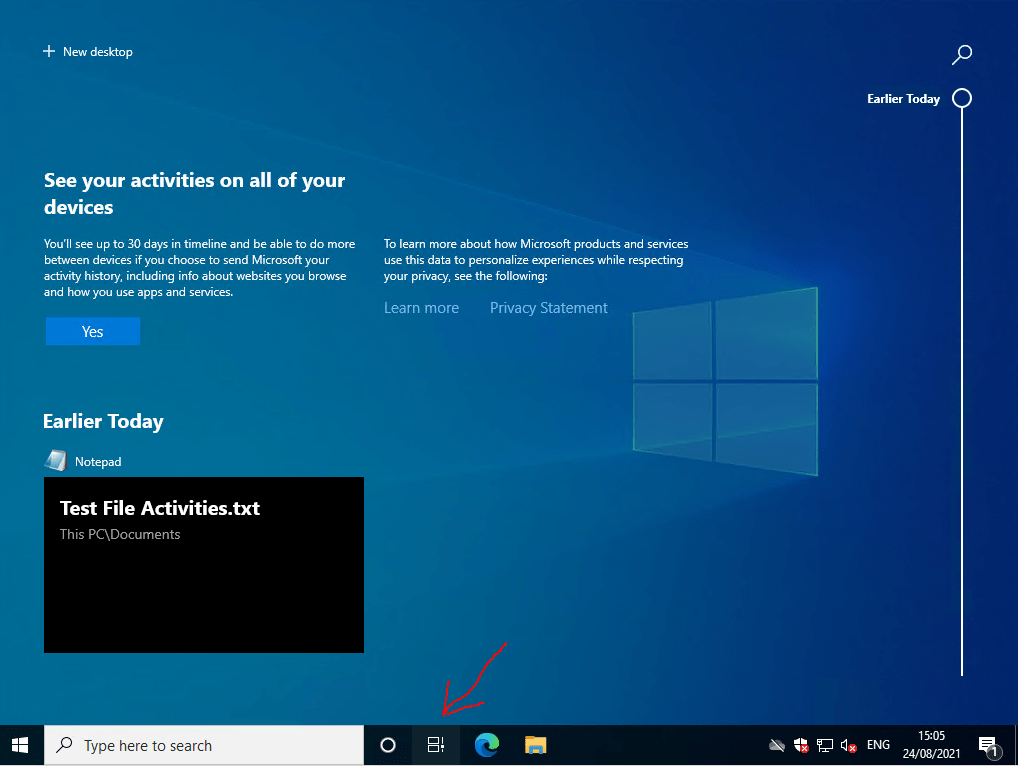Open the Learn more link
The width and height of the screenshot is (1018, 766).
(x=421, y=308)
